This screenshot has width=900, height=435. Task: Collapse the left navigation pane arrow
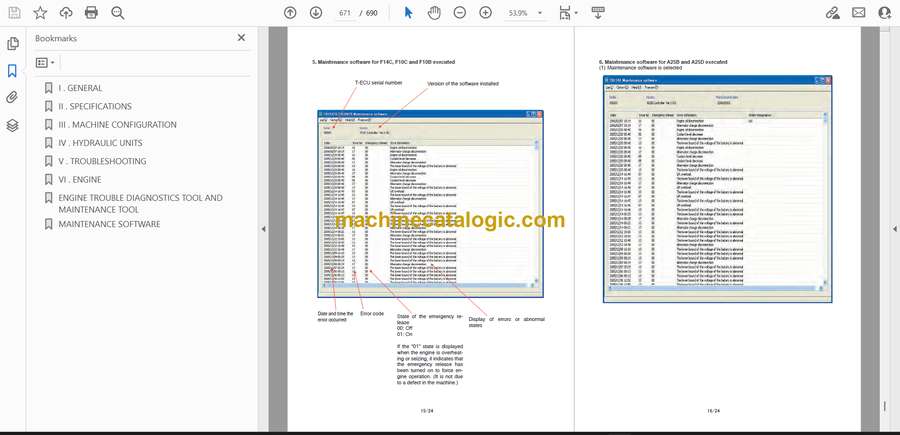263,229
